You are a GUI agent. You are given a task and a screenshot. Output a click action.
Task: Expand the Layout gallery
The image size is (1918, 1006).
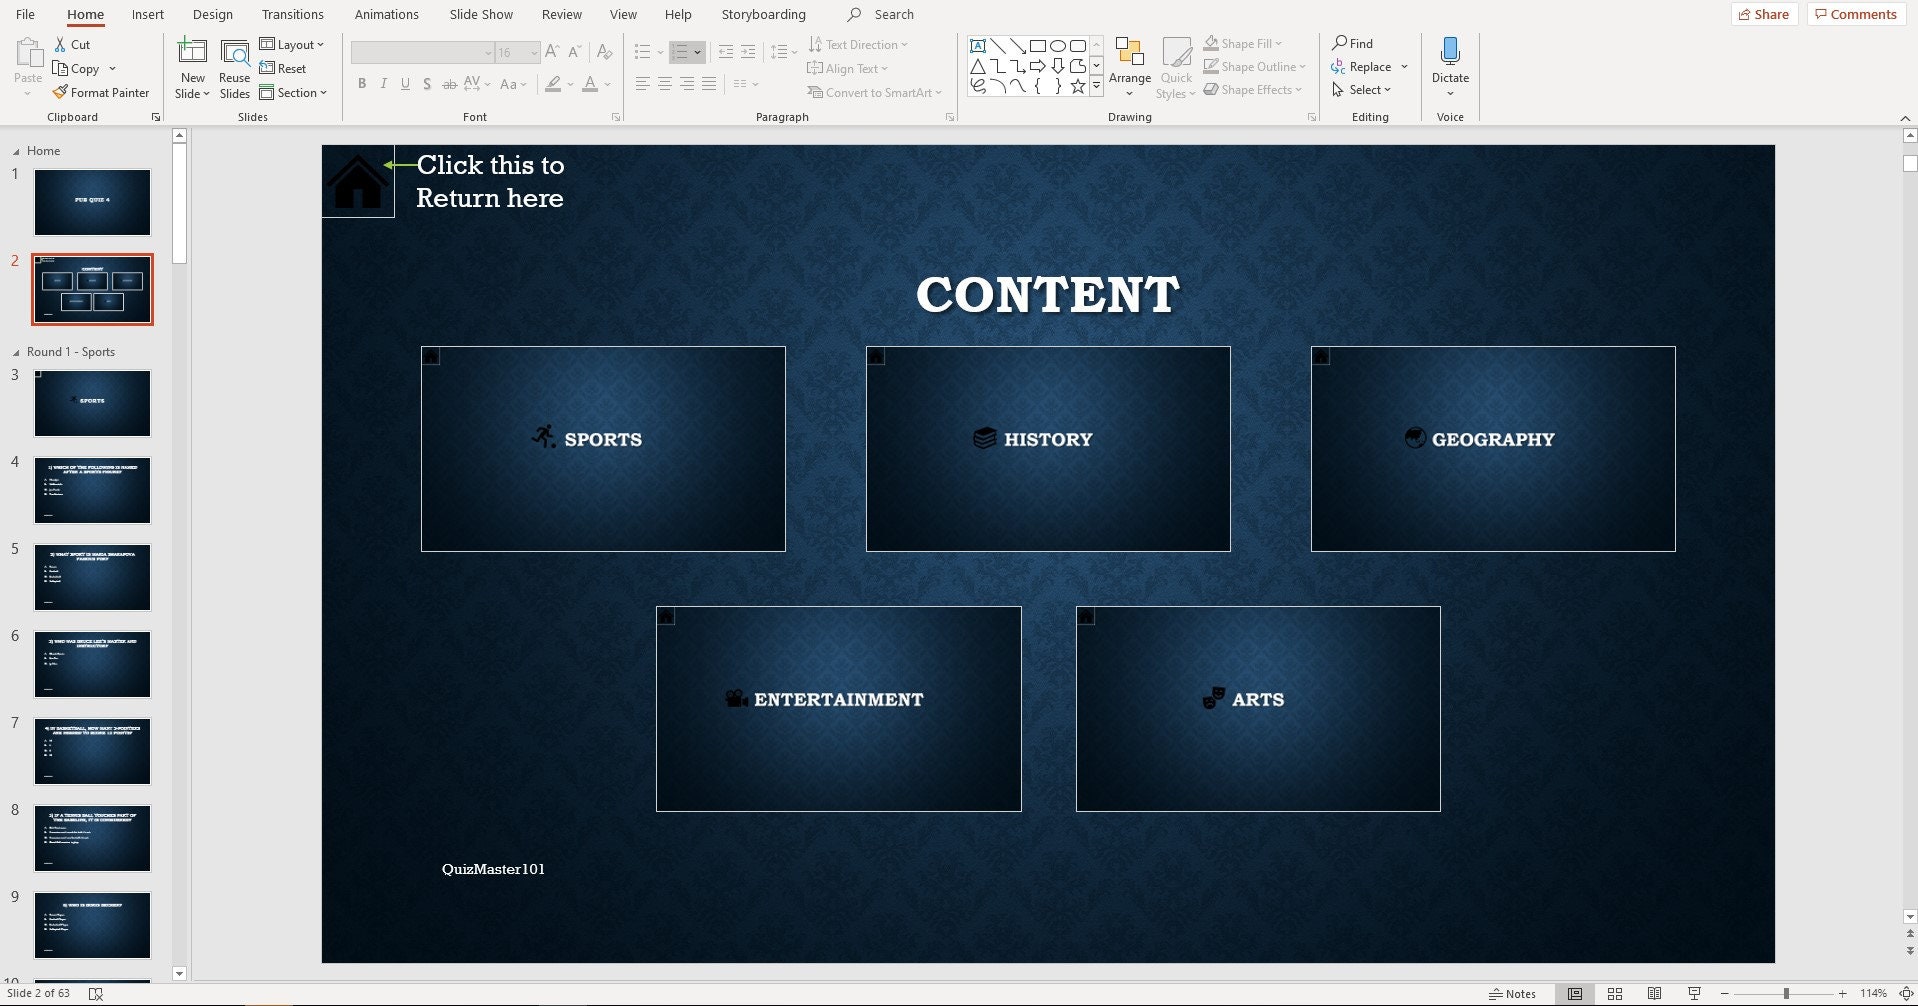point(293,44)
